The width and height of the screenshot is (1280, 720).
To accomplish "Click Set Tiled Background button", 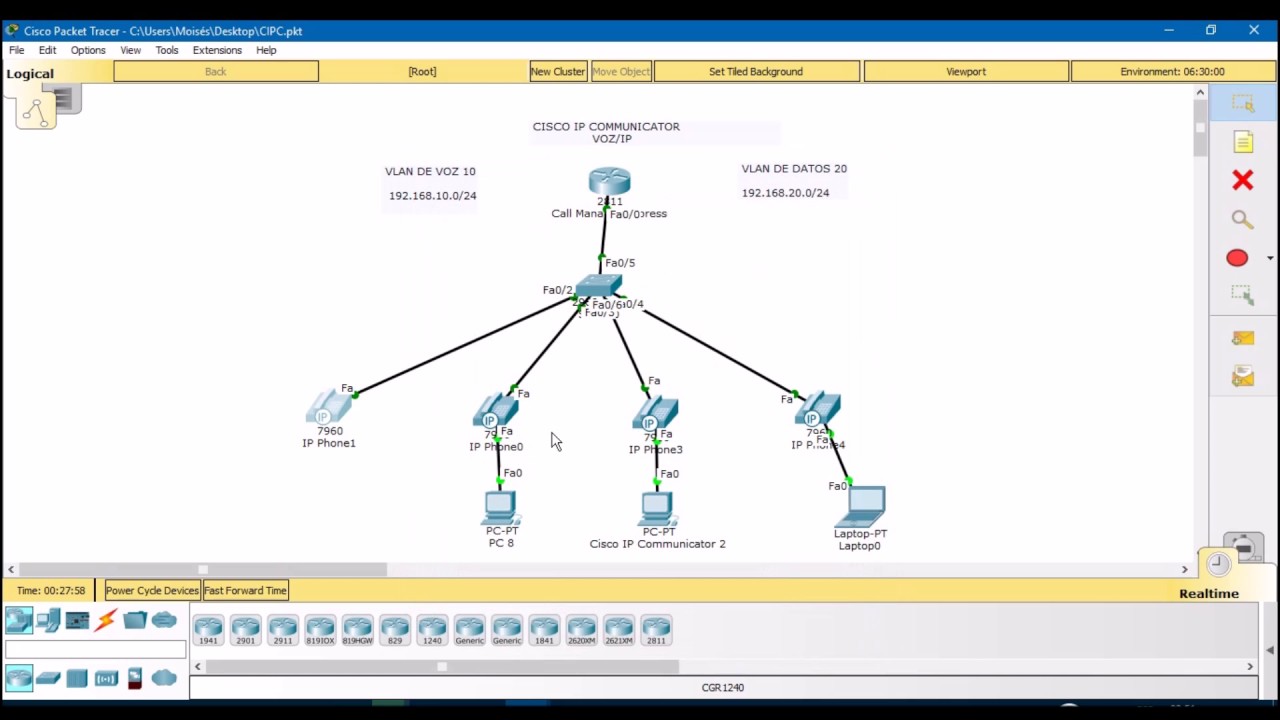I will coord(756,72).
